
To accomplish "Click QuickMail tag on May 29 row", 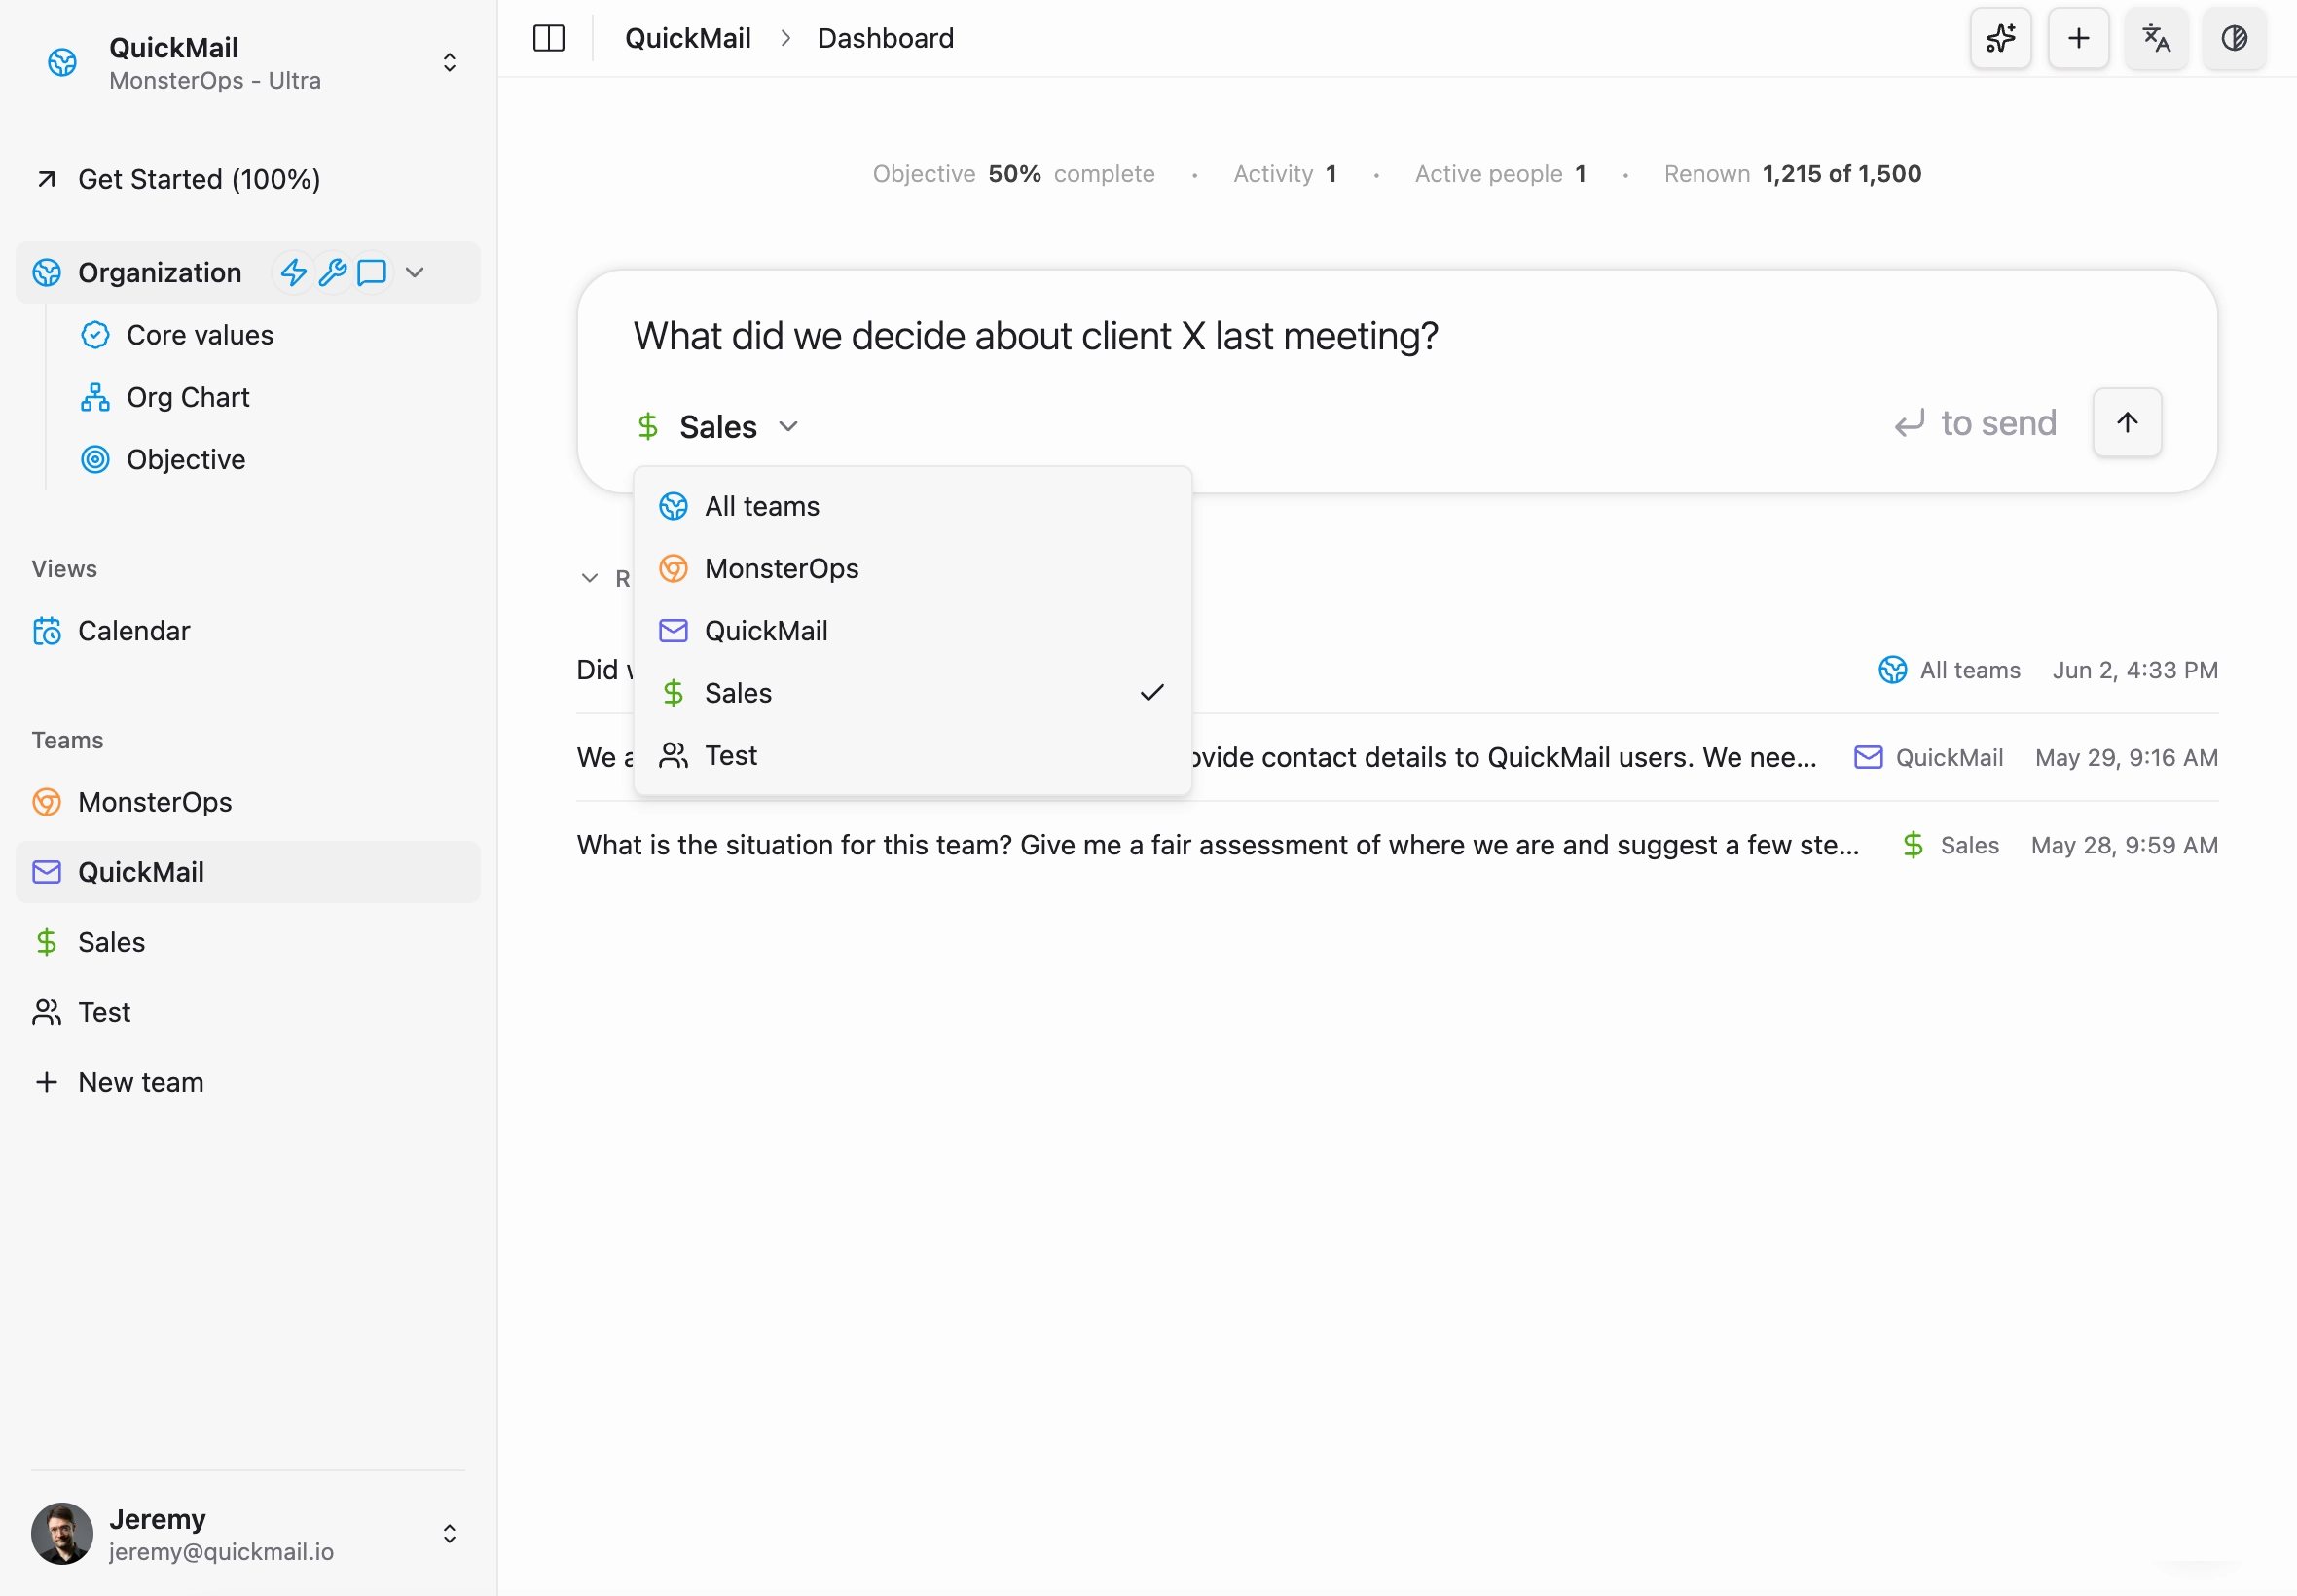I will [x=1928, y=757].
